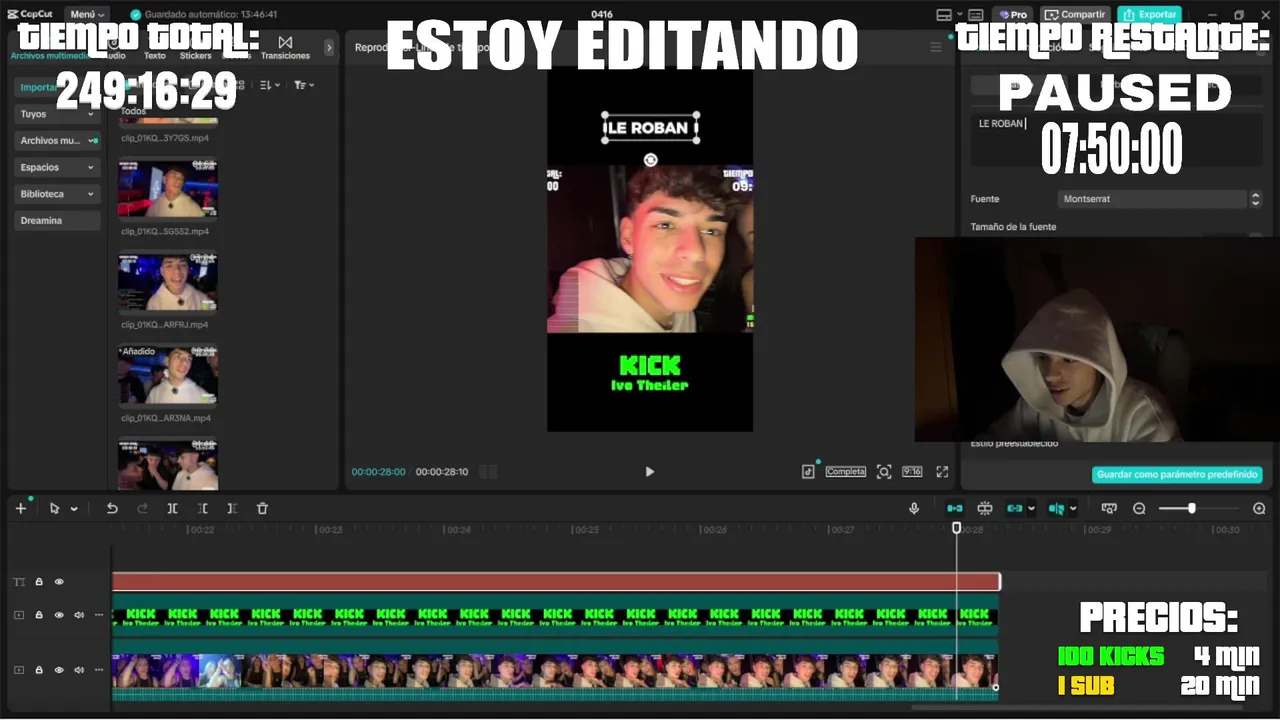Switch to the Transiciones tab
1280x720 pixels.
point(285,48)
